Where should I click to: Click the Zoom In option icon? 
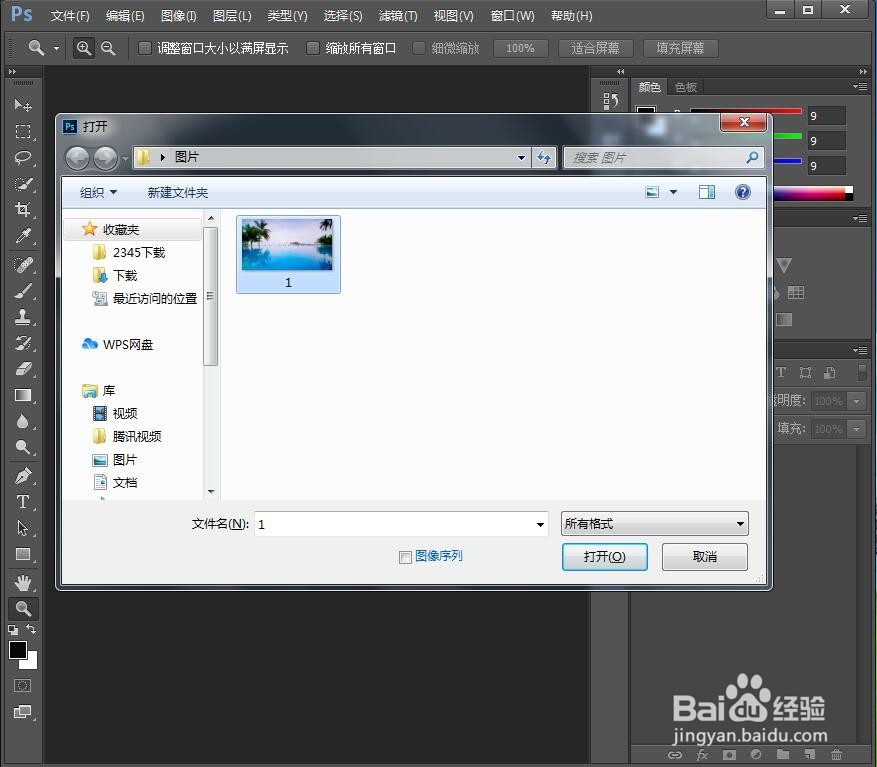click(x=83, y=48)
